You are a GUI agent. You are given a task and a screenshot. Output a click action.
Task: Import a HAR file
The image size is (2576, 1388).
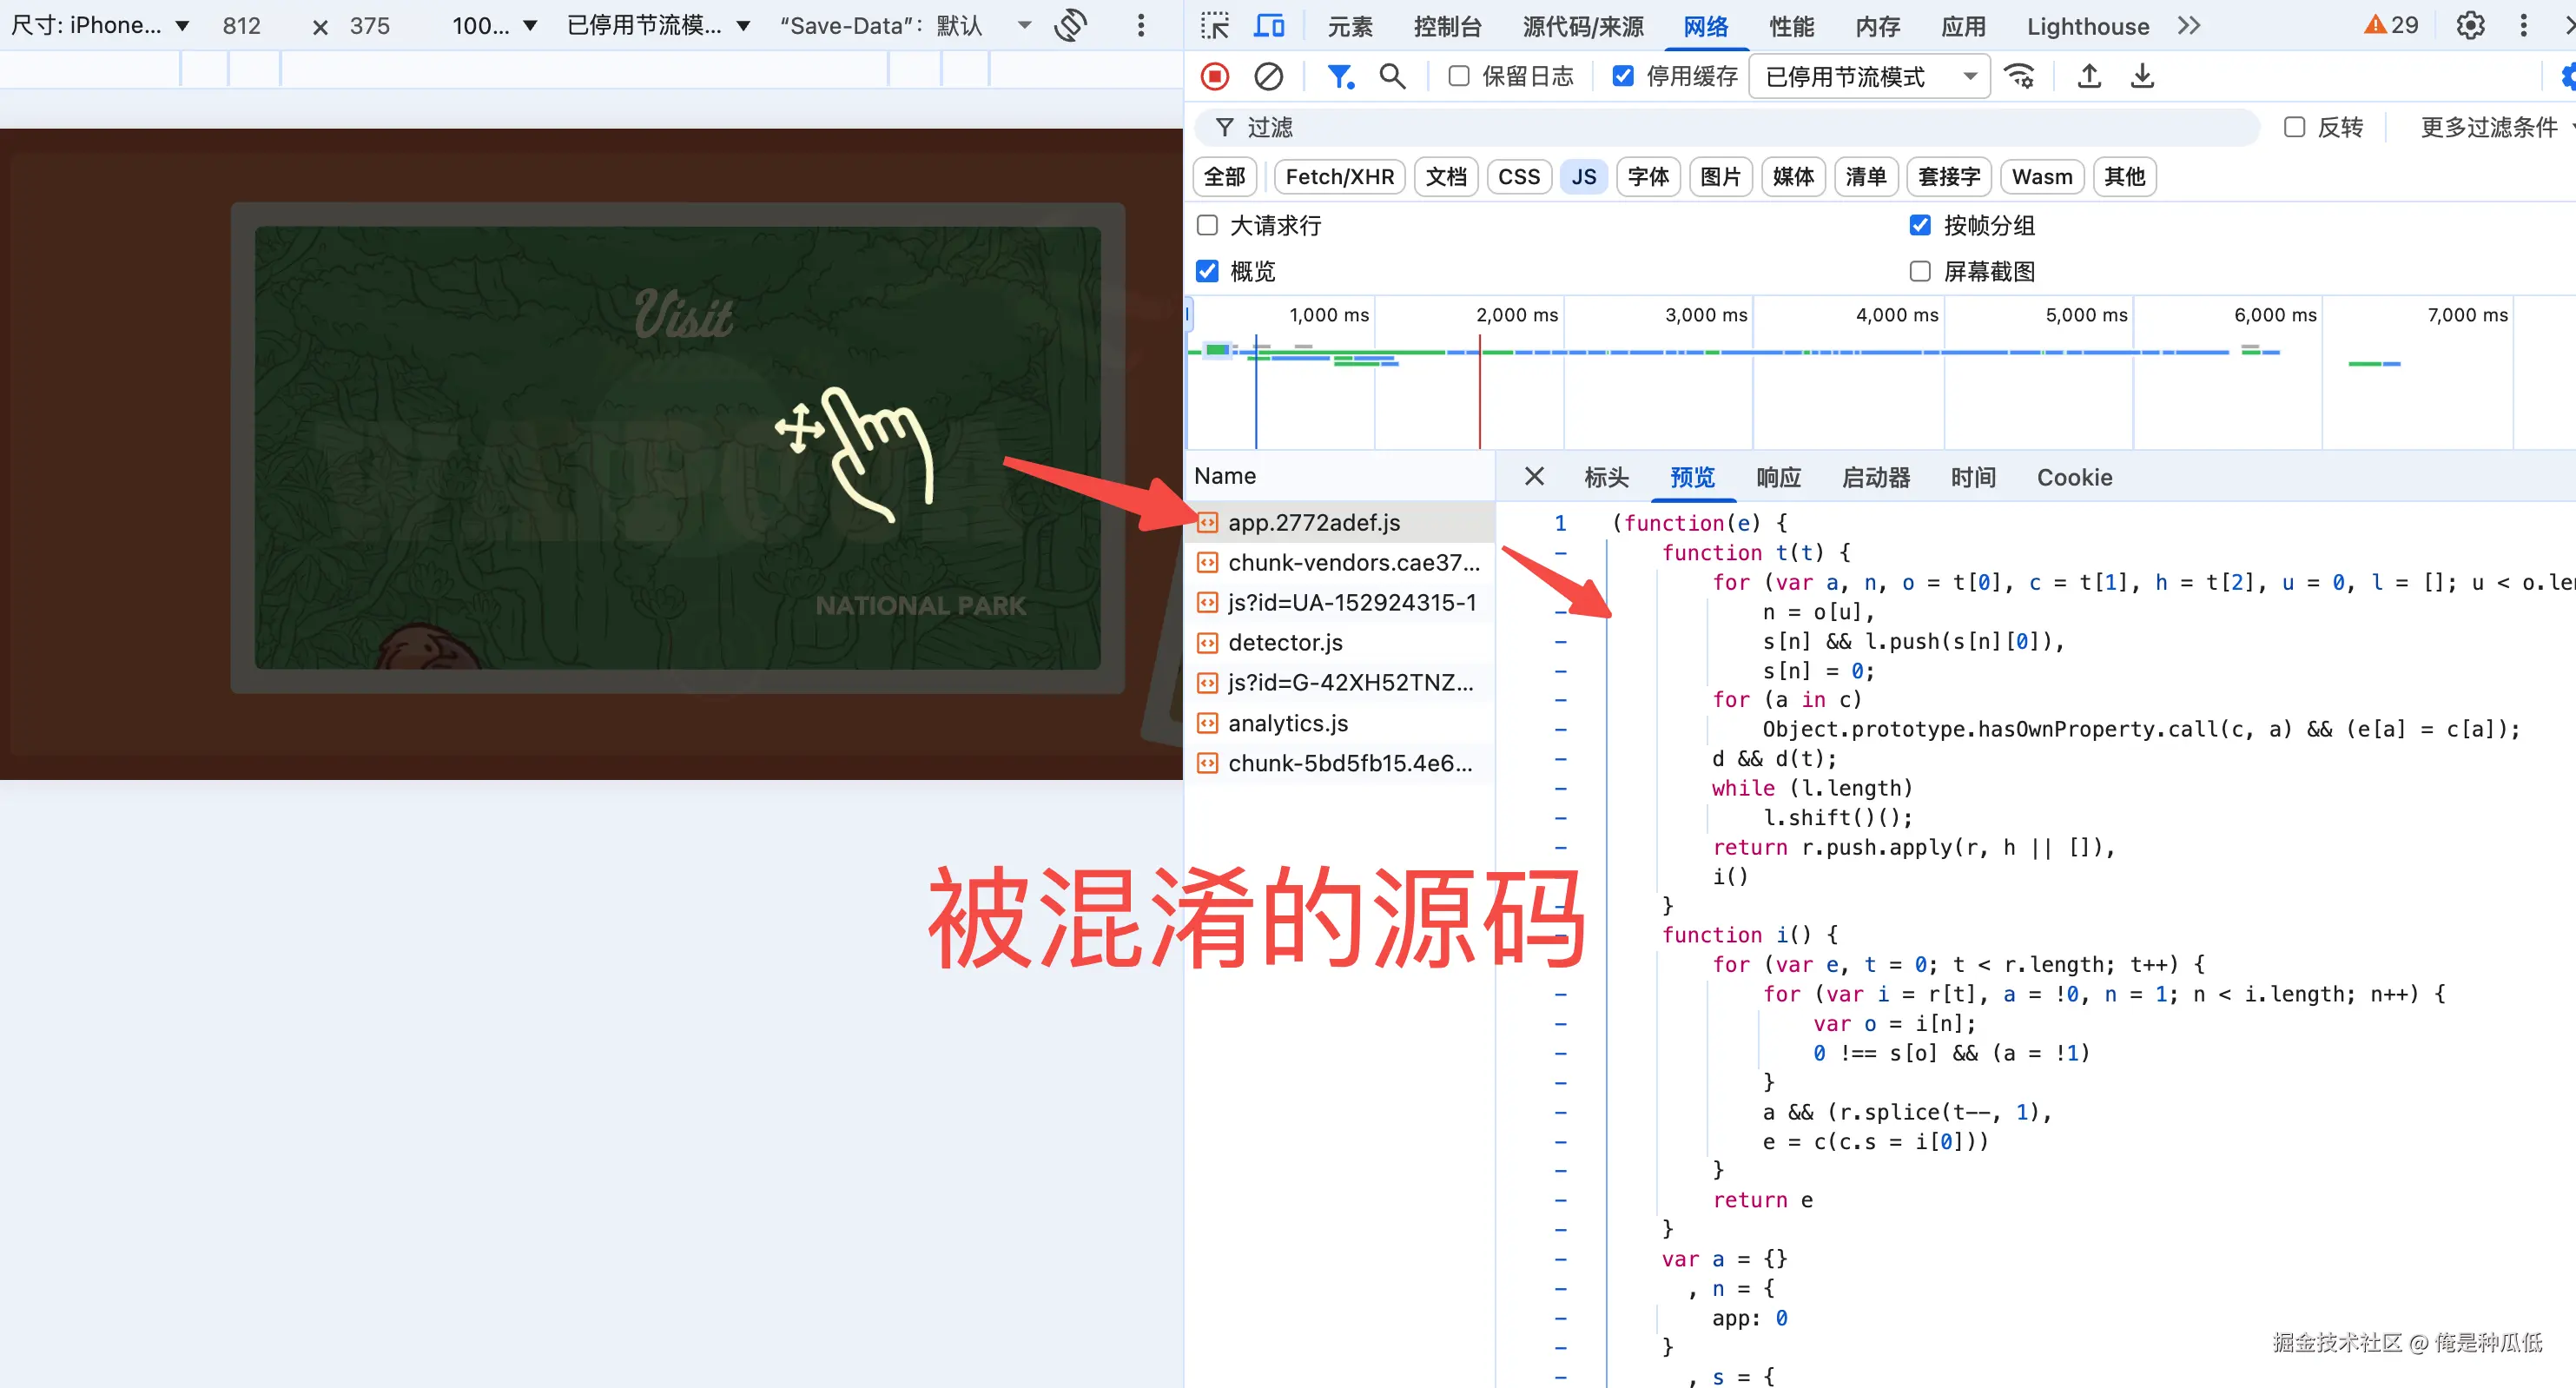click(2088, 76)
